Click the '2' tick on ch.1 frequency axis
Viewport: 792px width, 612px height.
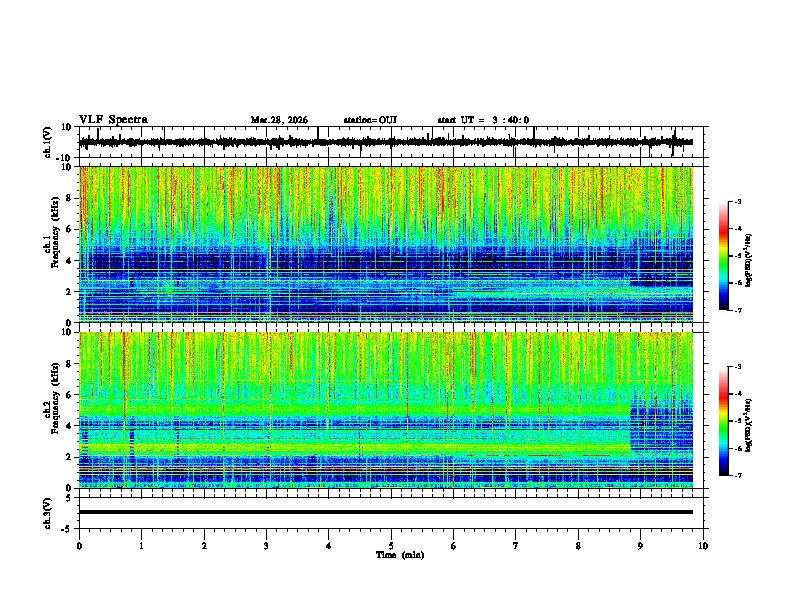69,292
